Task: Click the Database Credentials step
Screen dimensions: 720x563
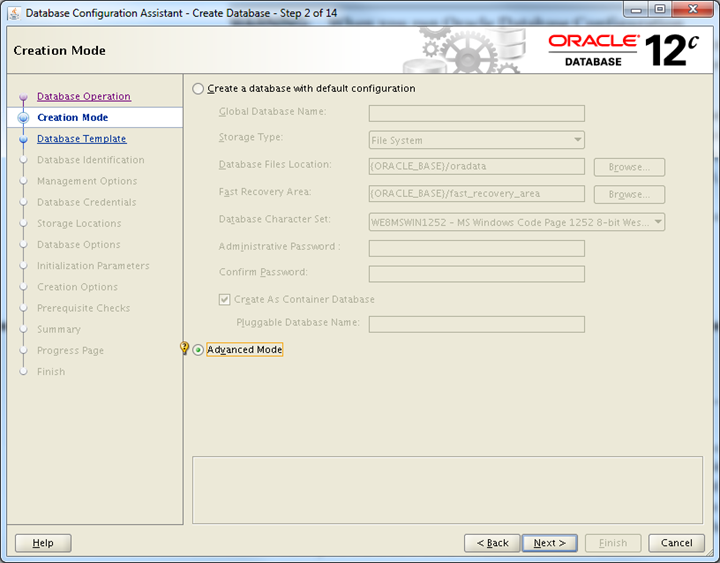Action: 86,202
